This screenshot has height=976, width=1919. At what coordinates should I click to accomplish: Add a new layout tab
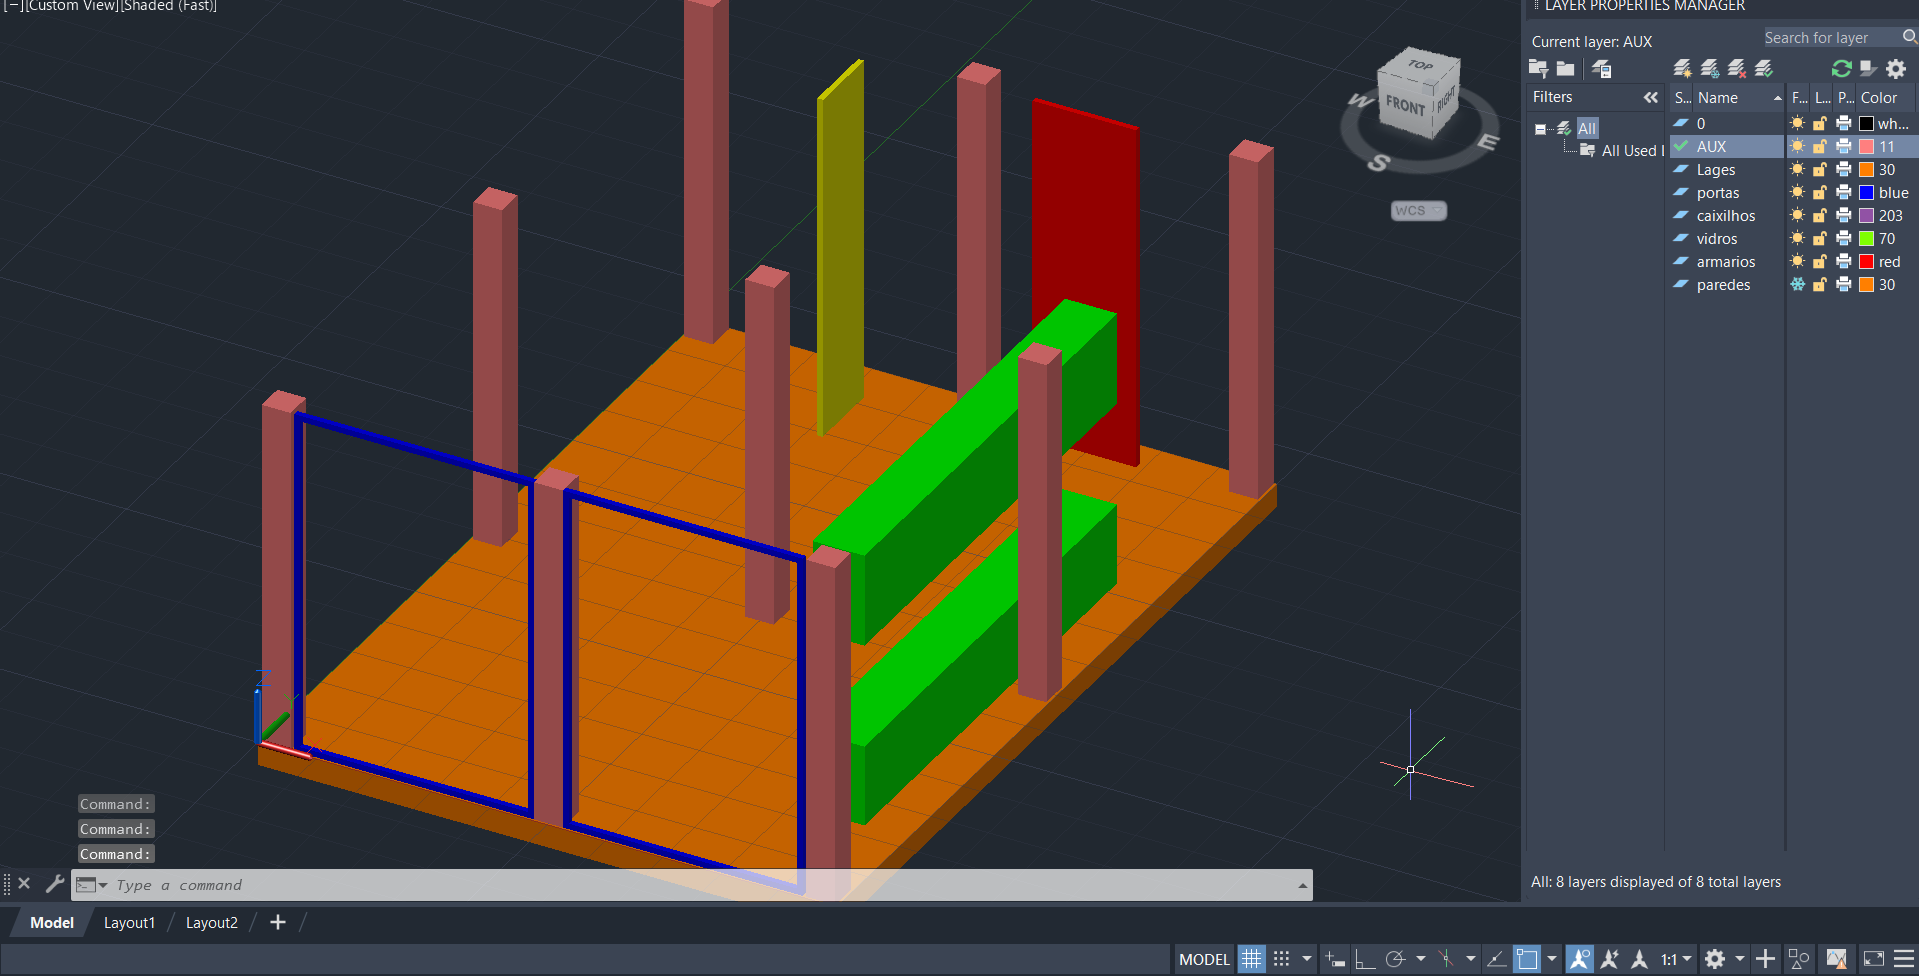(278, 922)
